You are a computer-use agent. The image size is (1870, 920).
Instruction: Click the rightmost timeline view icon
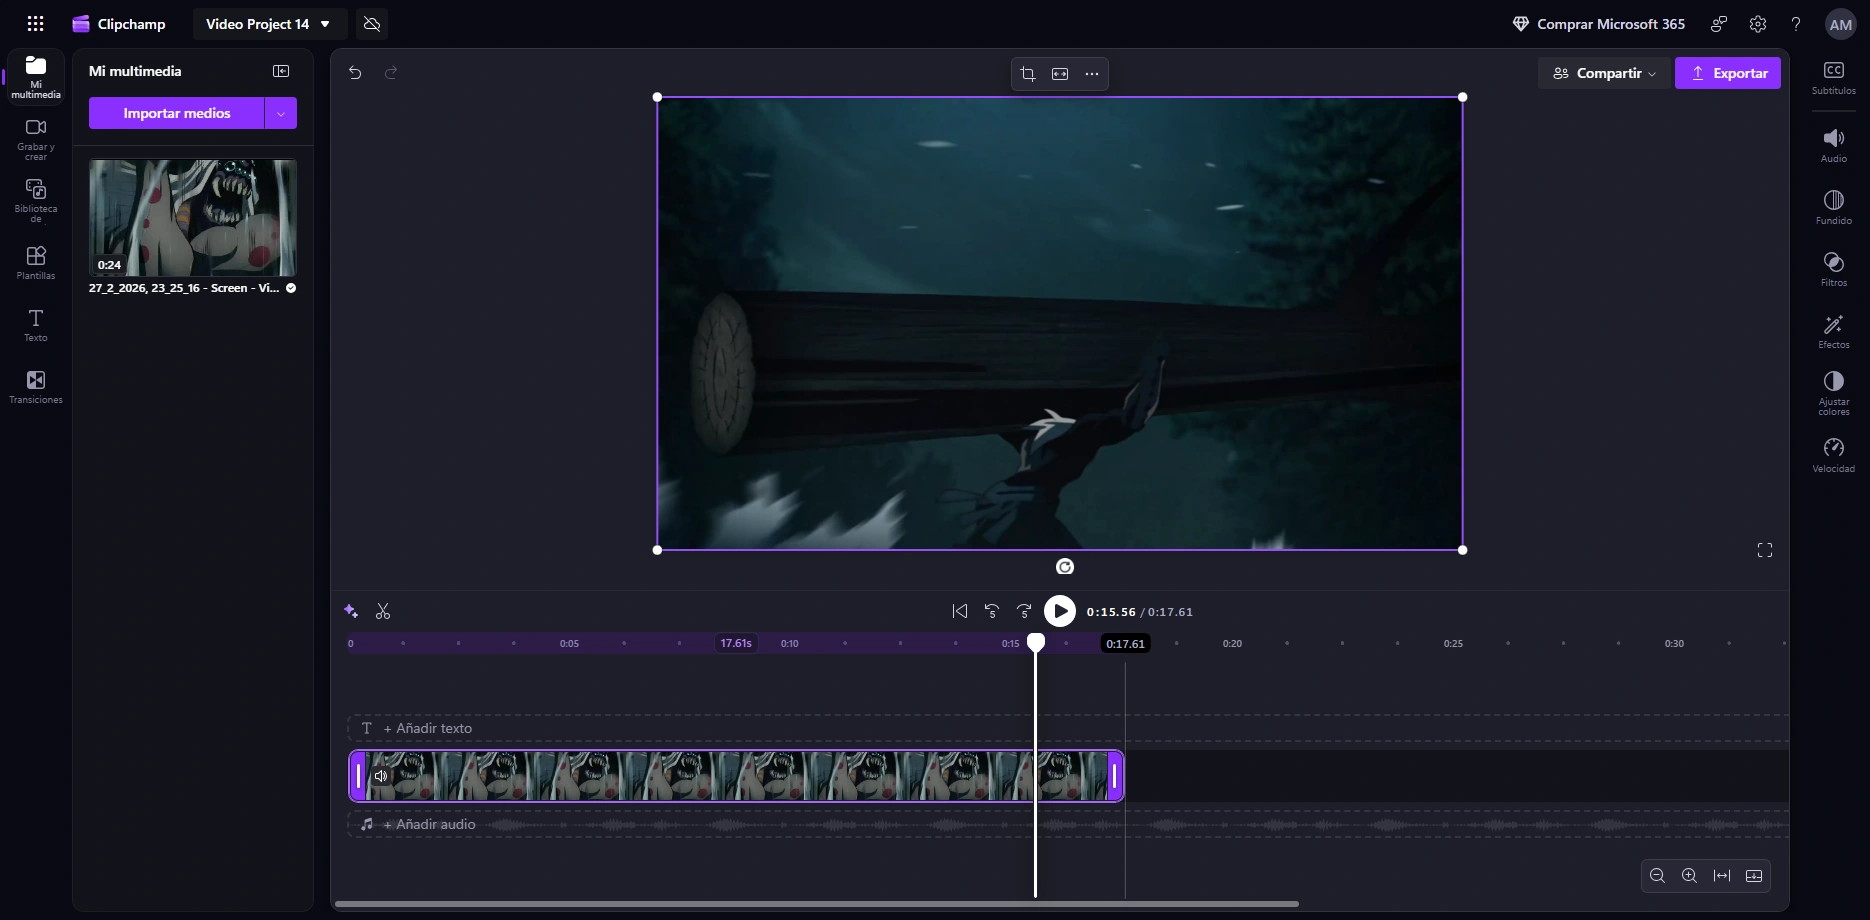point(1754,876)
